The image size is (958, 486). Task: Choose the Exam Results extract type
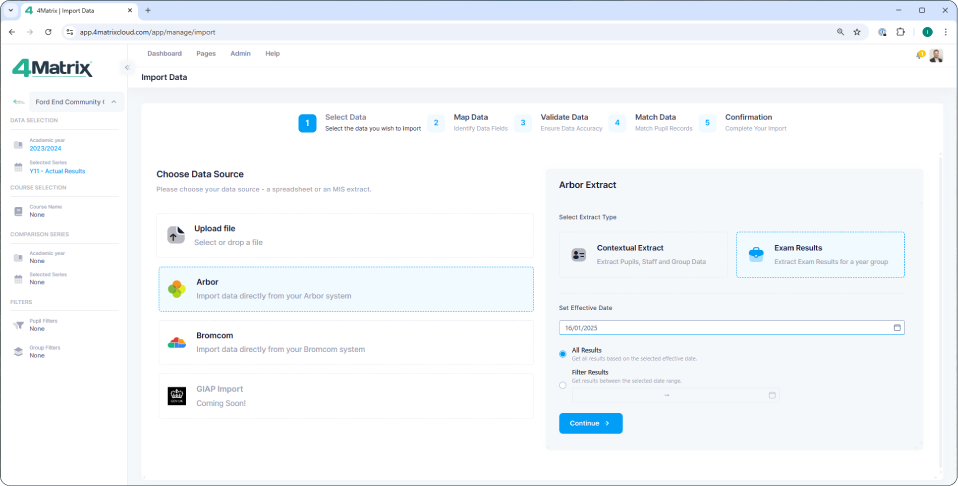820,254
